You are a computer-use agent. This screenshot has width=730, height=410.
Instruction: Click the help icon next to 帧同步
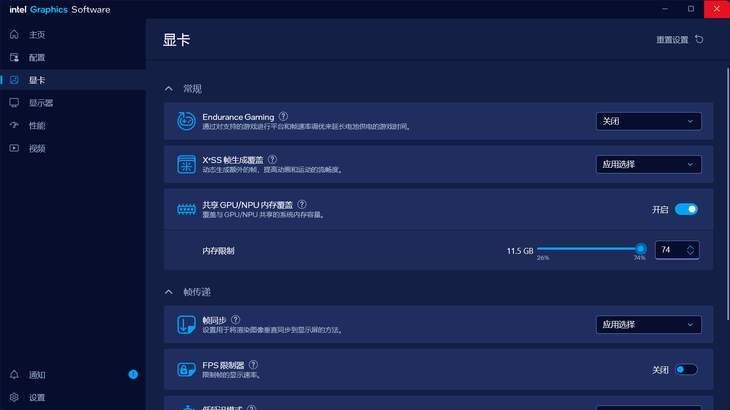pyautogui.click(x=236, y=320)
